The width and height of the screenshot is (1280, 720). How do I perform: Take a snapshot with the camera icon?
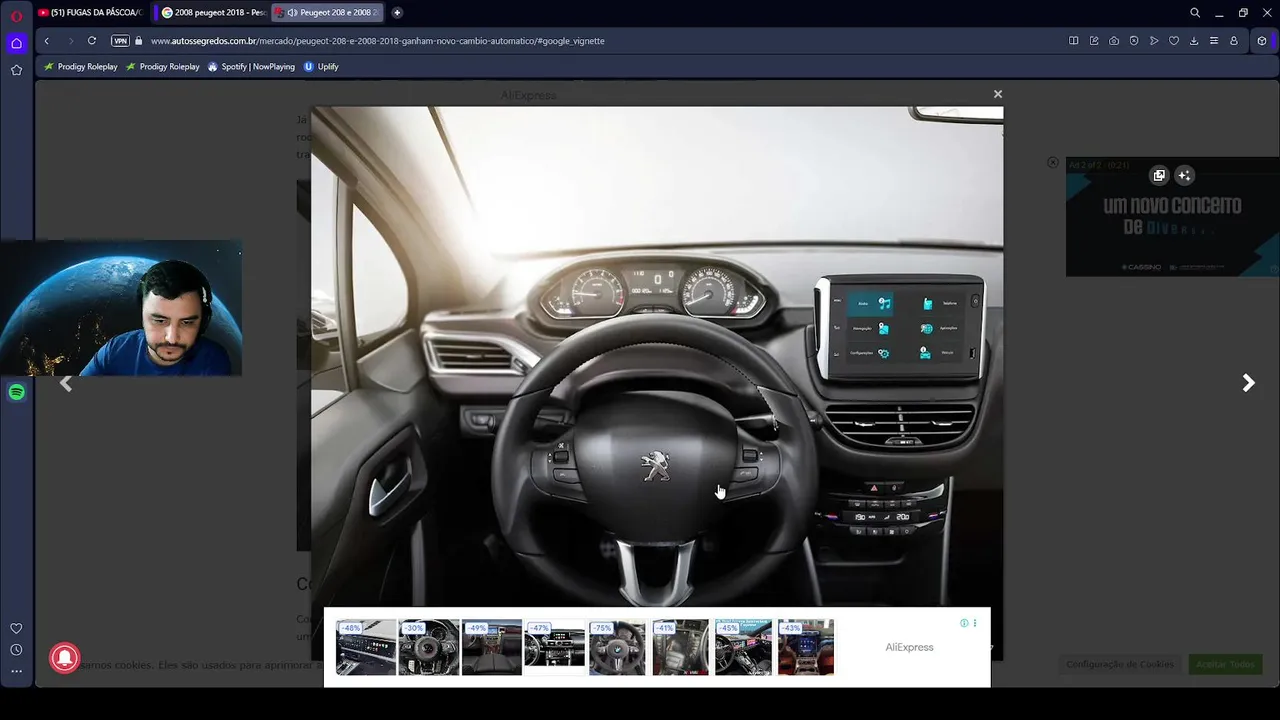(1113, 41)
